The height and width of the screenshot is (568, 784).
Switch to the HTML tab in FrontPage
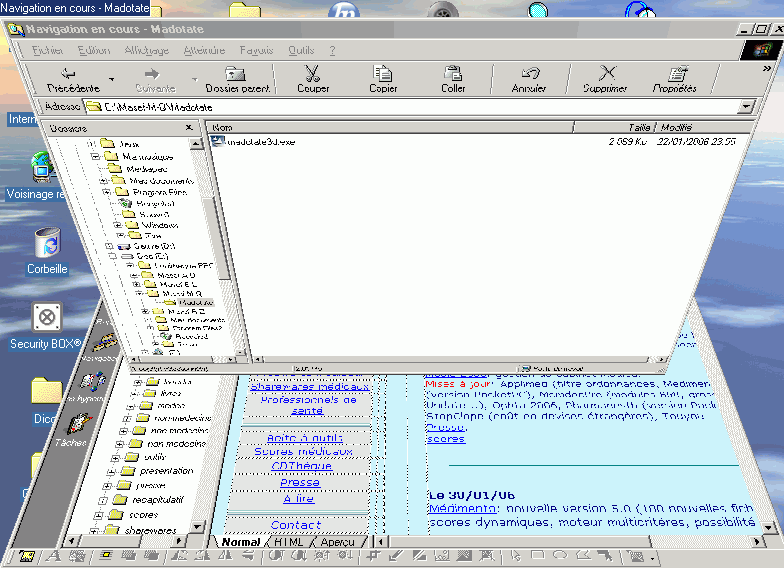[x=289, y=542]
